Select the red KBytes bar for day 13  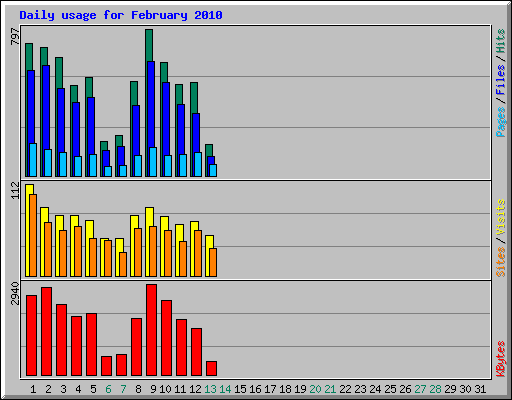click(x=211, y=369)
